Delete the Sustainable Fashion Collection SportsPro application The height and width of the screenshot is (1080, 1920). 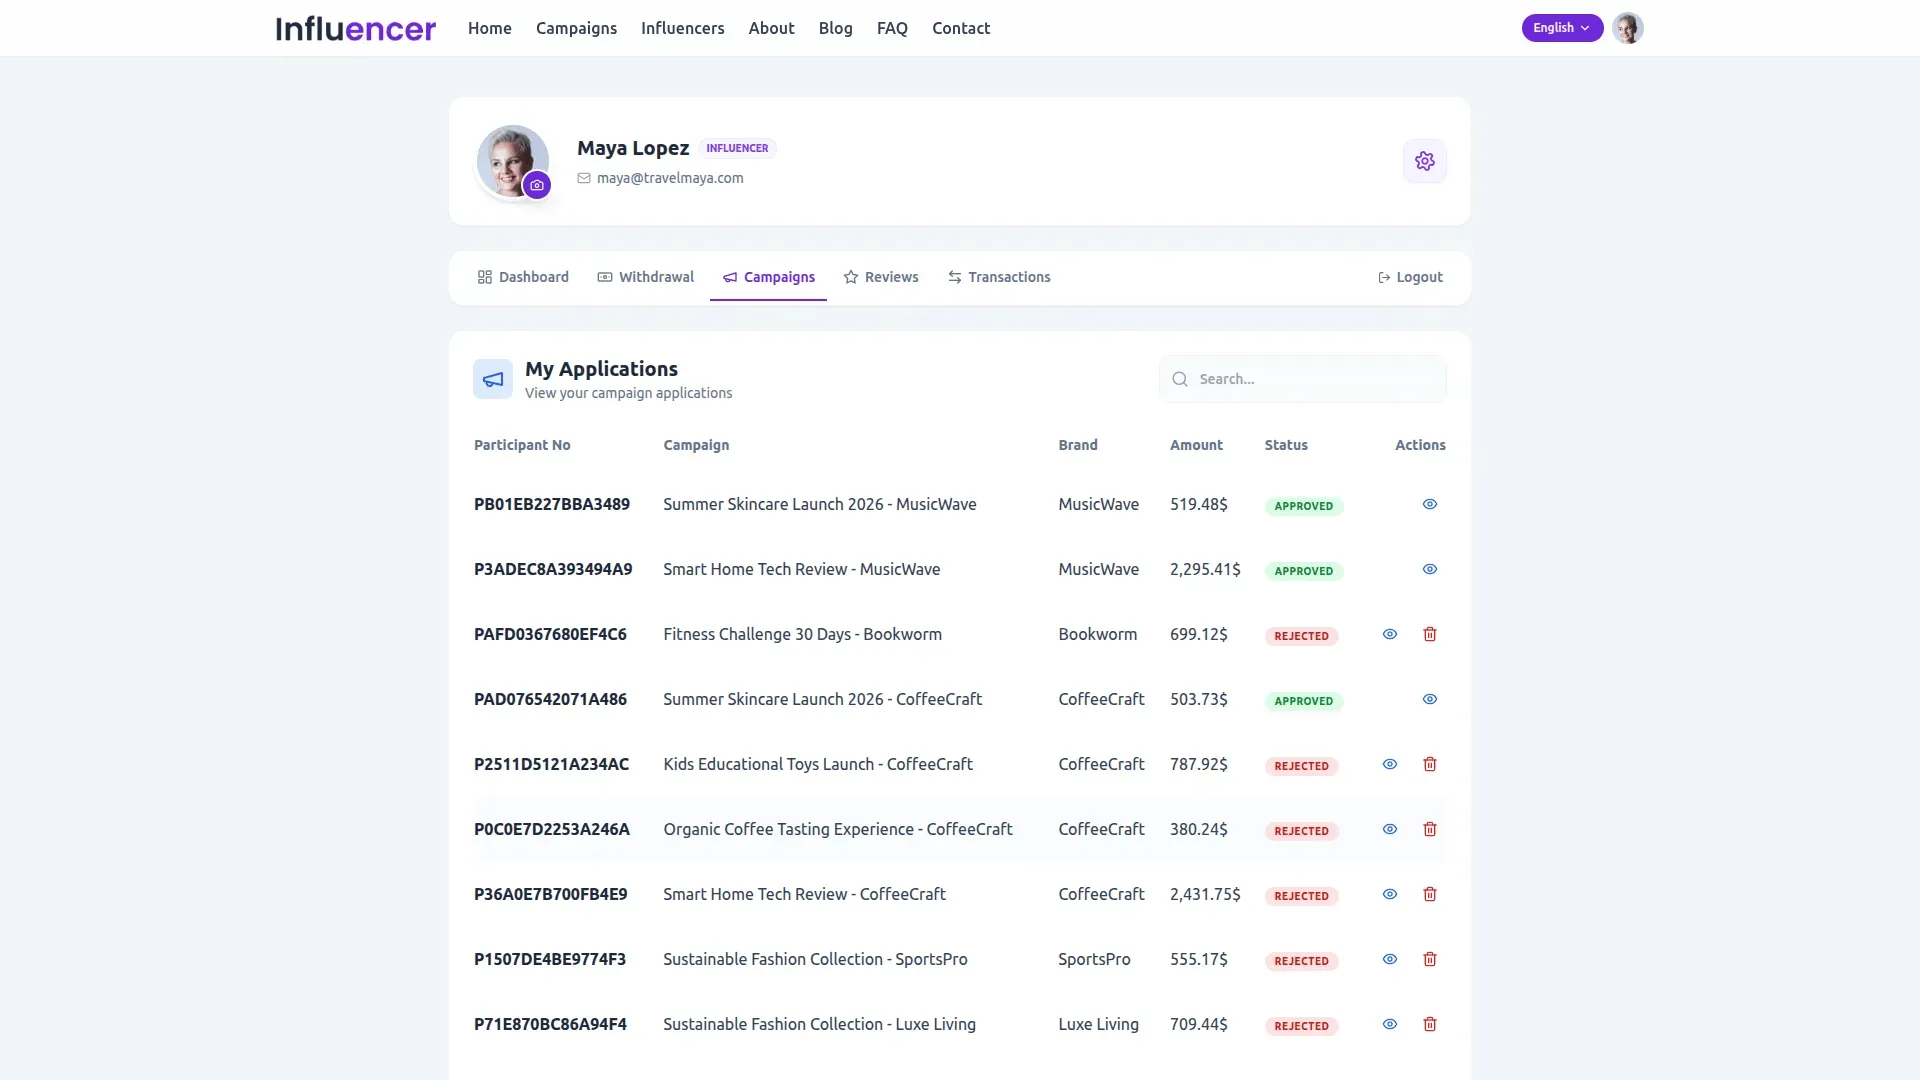pyautogui.click(x=1429, y=959)
